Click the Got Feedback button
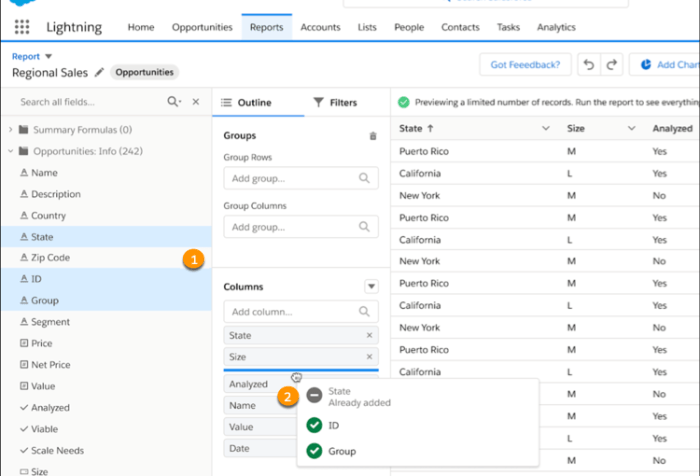The image size is (700, 476). coord(525,65)
